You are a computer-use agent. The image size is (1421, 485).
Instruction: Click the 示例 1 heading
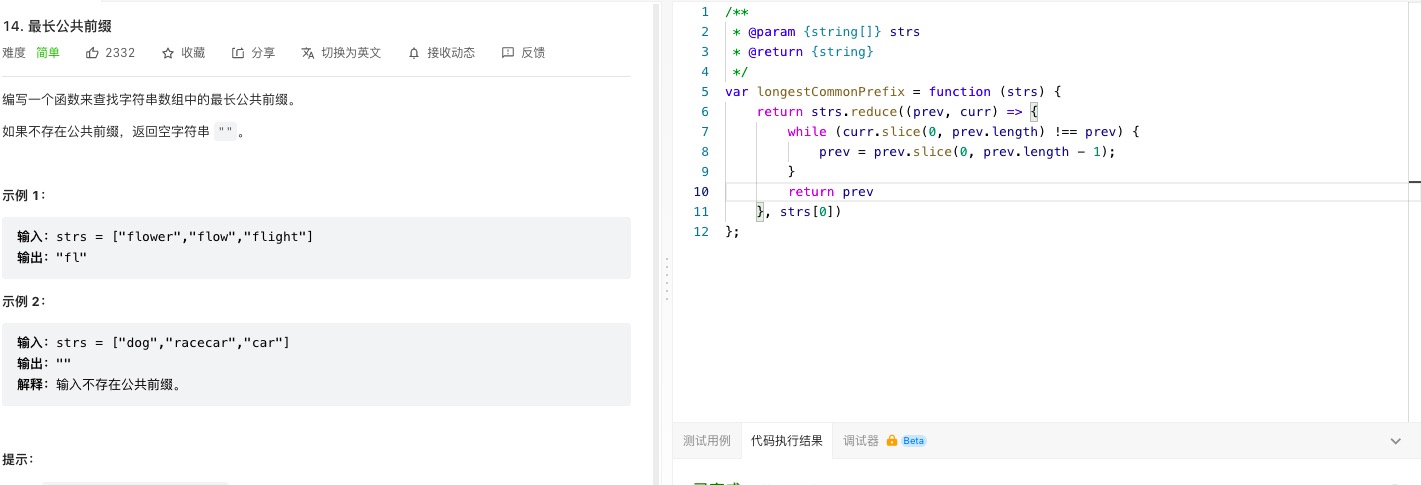point(24,195)
